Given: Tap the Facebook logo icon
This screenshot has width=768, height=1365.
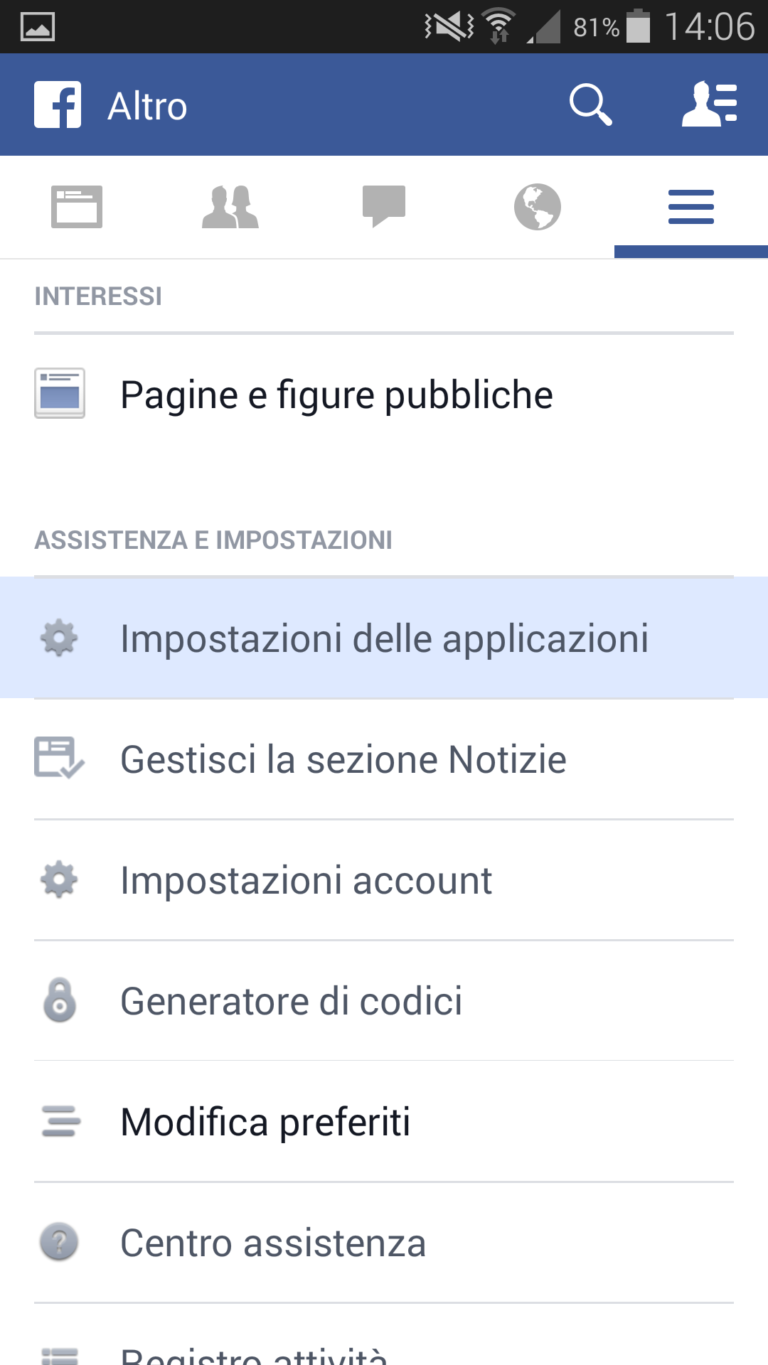Looking at the screenshot, I should 57,105.
